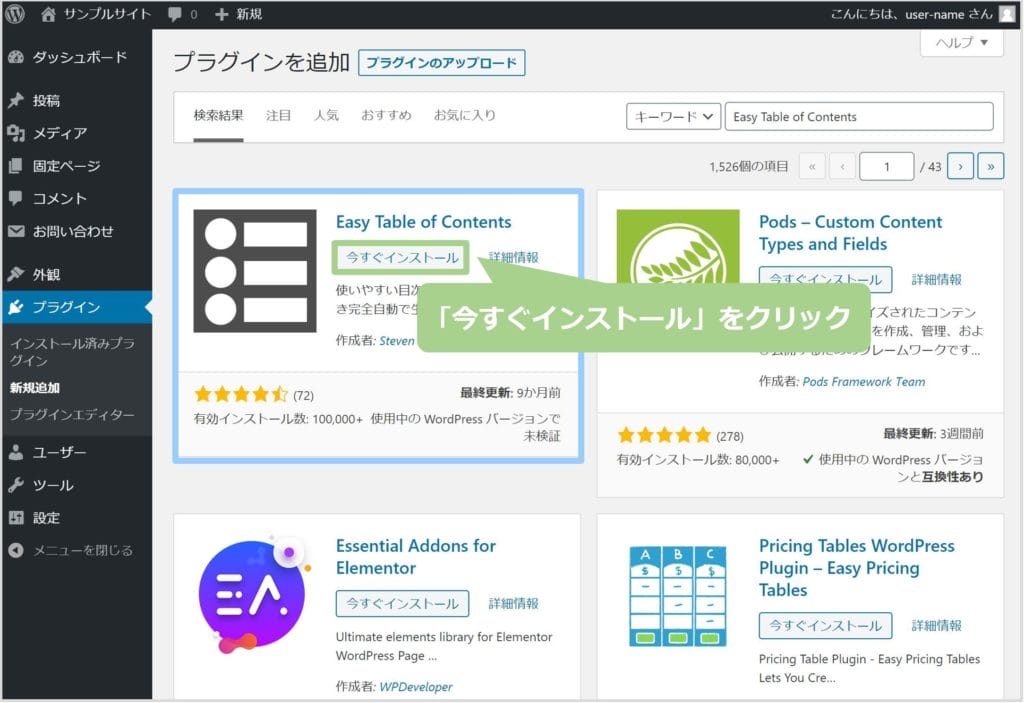Install Easy Table of Contents with 今すぐインストール

[401, 257]
